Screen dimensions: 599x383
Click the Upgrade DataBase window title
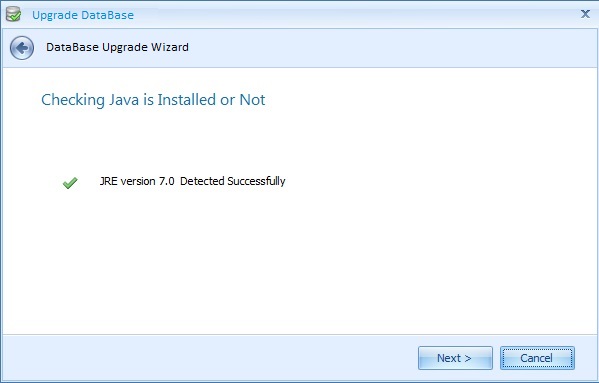click(x=83, y=15)
